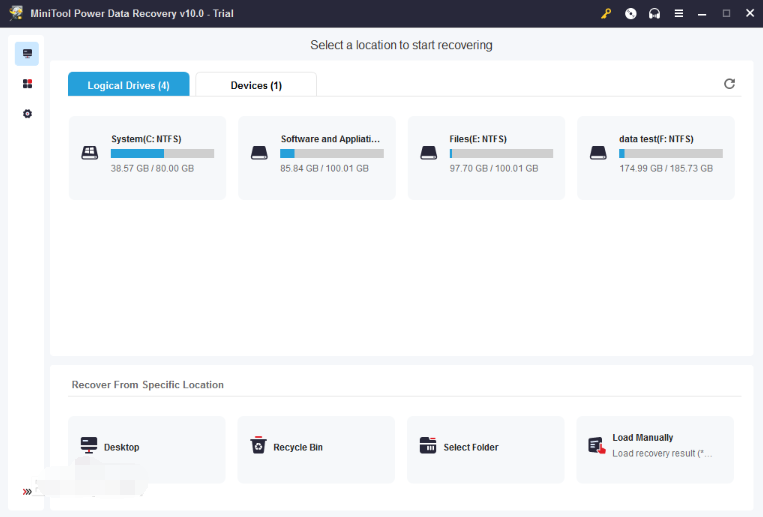The image size is (763, 517).
Task: Choose the Files (E: NTFS) drive
Action: click(x=486, y=153)
